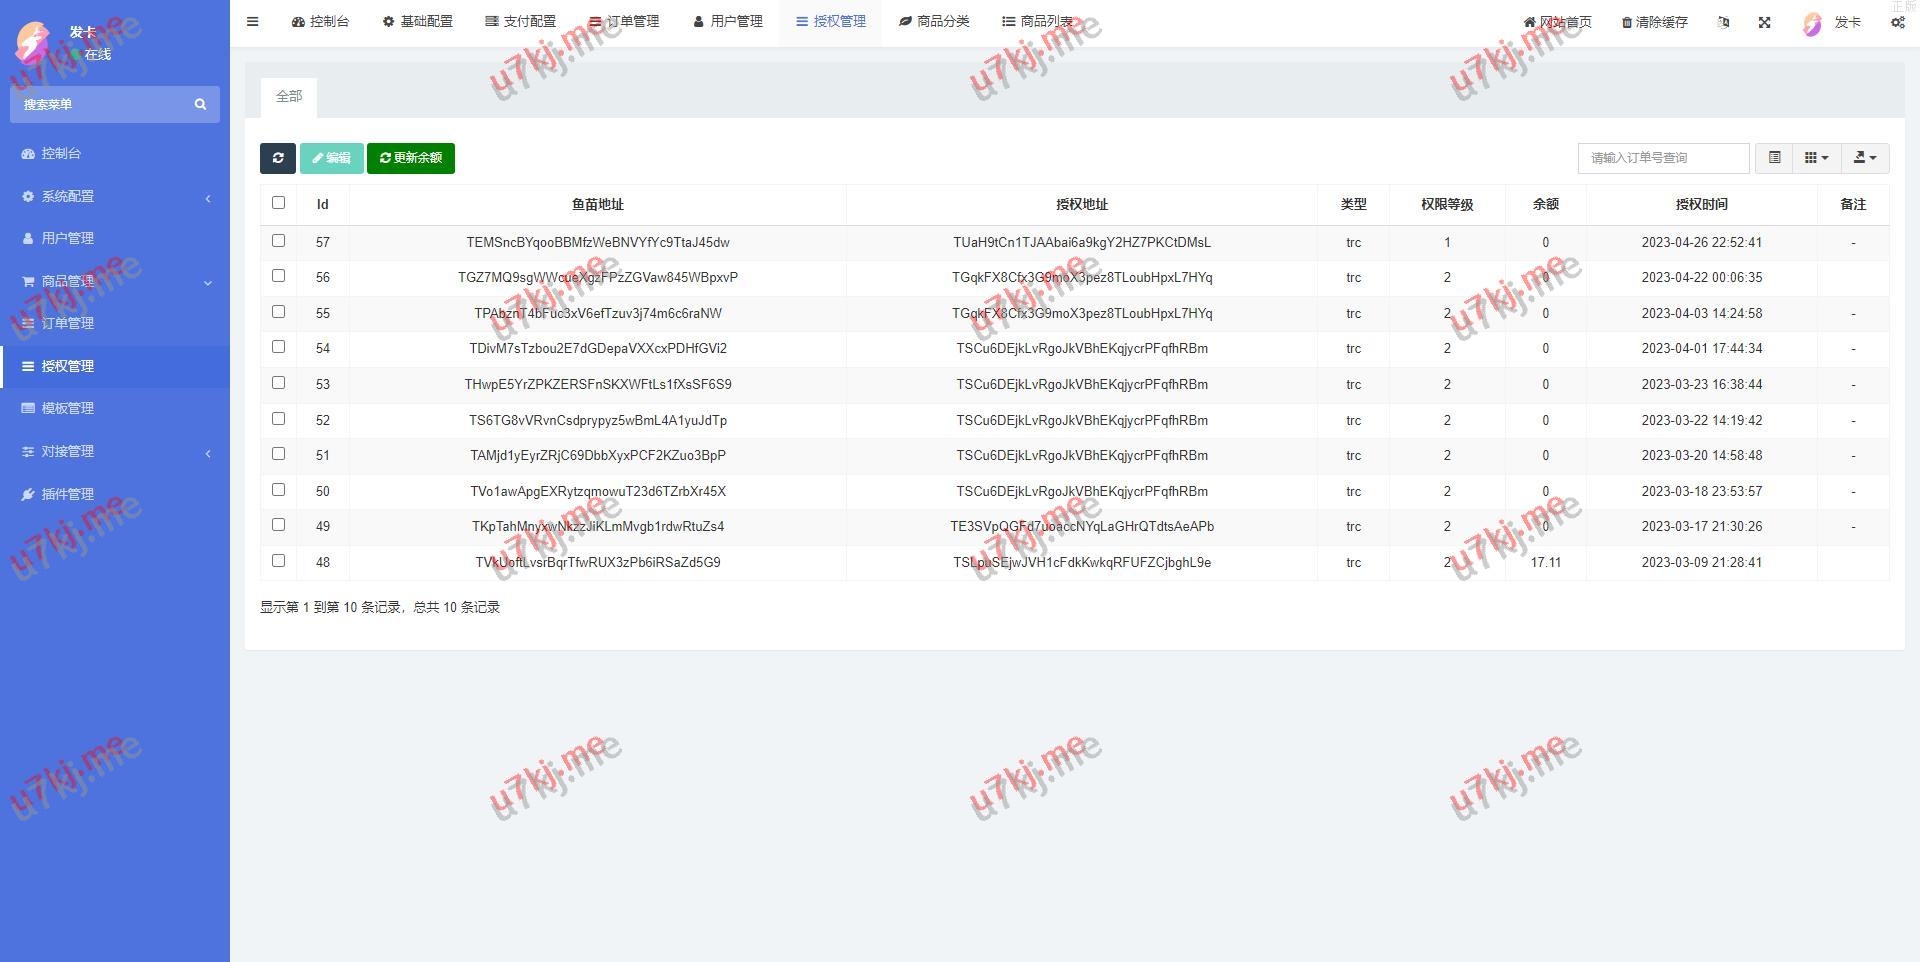The image size is (1920, 962).
Task: Click the toggle list view icon
Action: point(1774,158)
